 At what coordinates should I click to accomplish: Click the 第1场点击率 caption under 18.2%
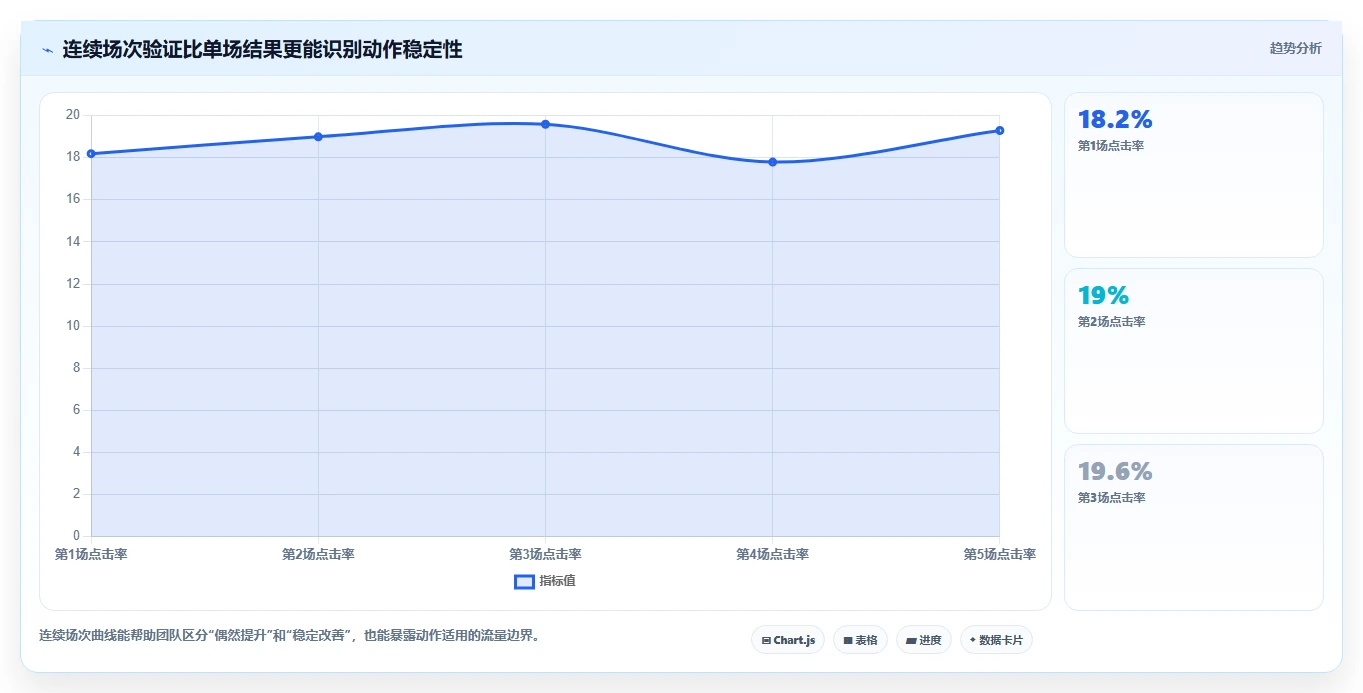[1111, 146]
